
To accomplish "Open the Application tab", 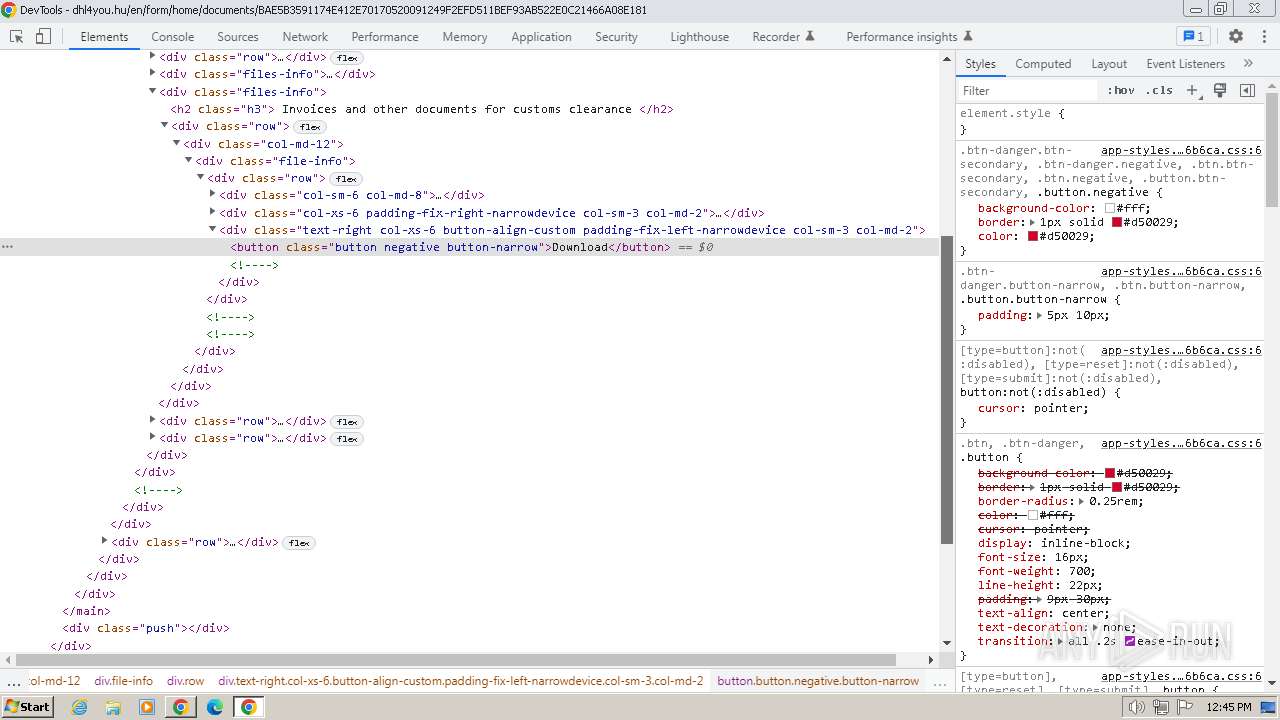I will point(541,36).
